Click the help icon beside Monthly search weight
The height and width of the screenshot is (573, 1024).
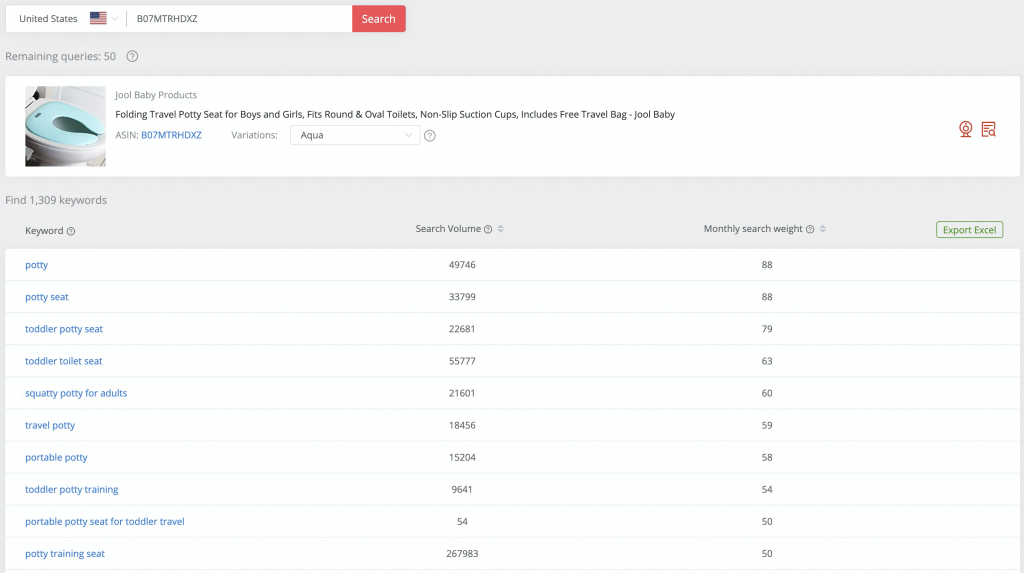pos(810,229)
